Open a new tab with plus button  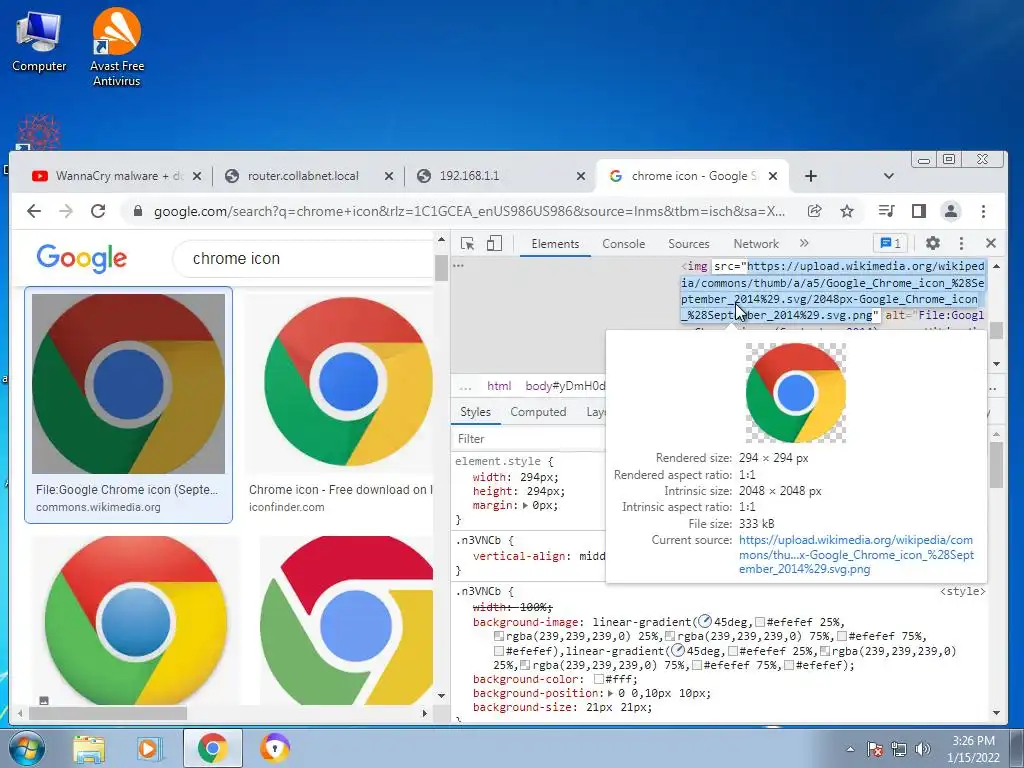click(x=810, y=176)
